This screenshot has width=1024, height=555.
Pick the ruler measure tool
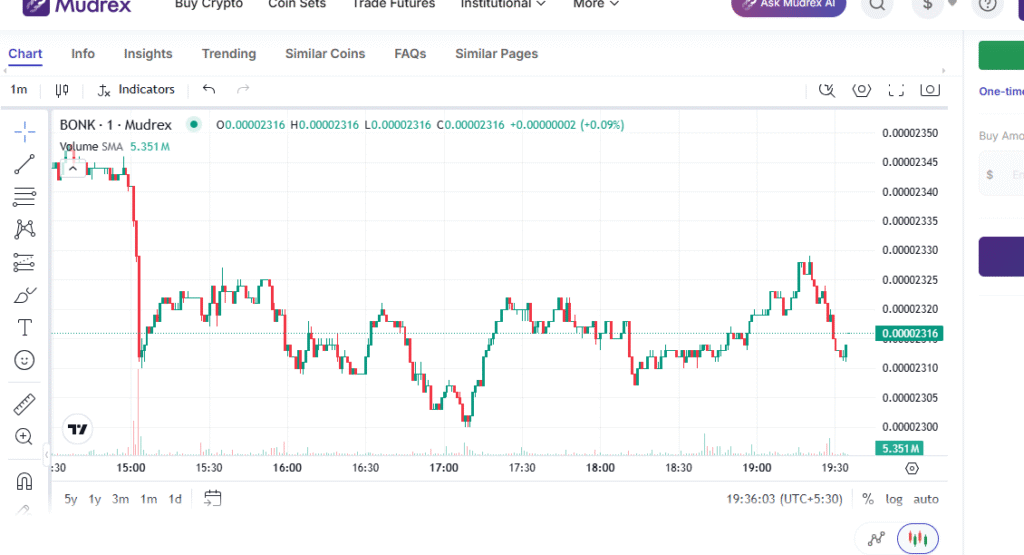click(25, 405)
